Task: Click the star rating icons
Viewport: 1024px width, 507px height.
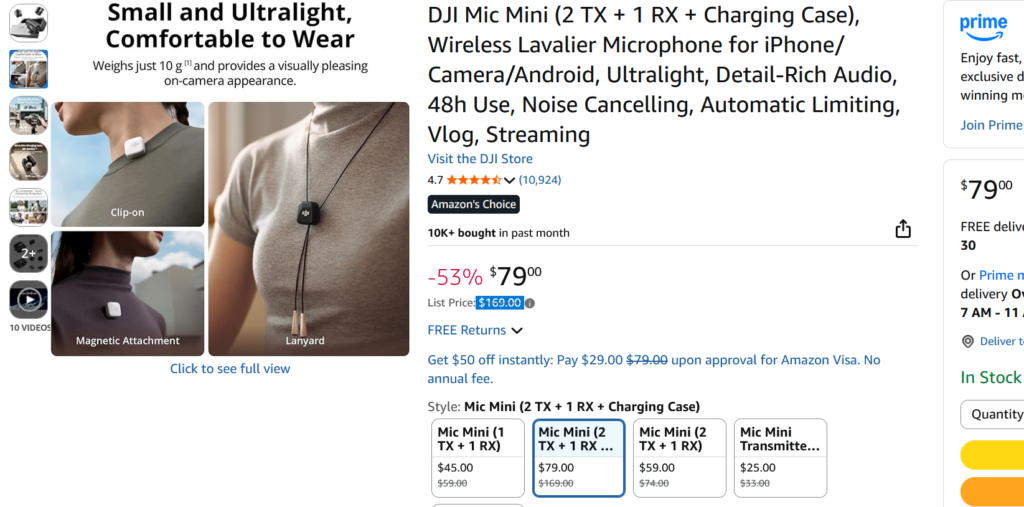Action: pyautogui.click(x=474, y=180)
